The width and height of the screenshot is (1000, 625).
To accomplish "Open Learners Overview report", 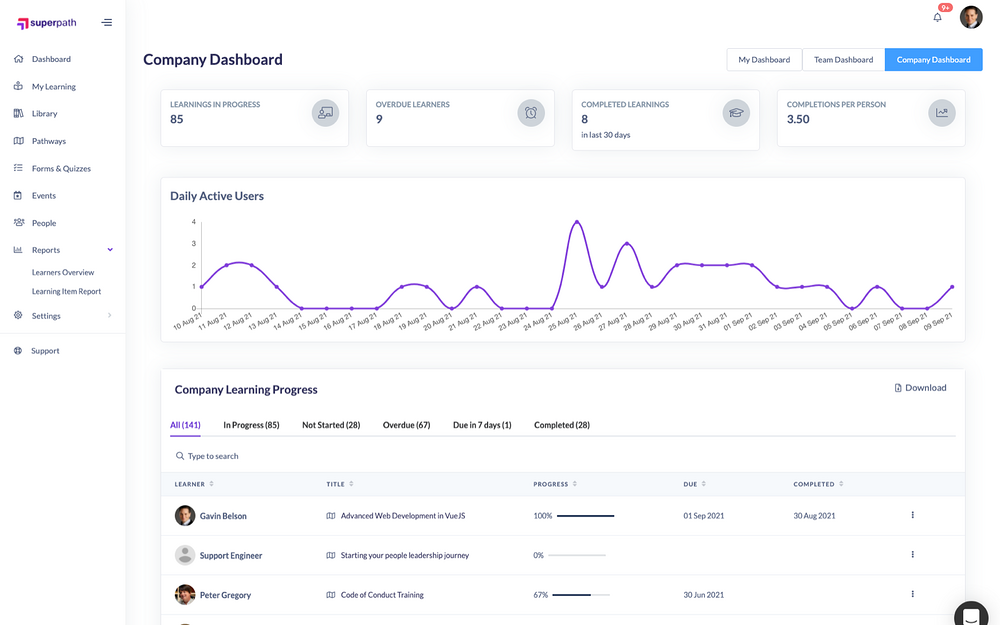I will (62, 272).
